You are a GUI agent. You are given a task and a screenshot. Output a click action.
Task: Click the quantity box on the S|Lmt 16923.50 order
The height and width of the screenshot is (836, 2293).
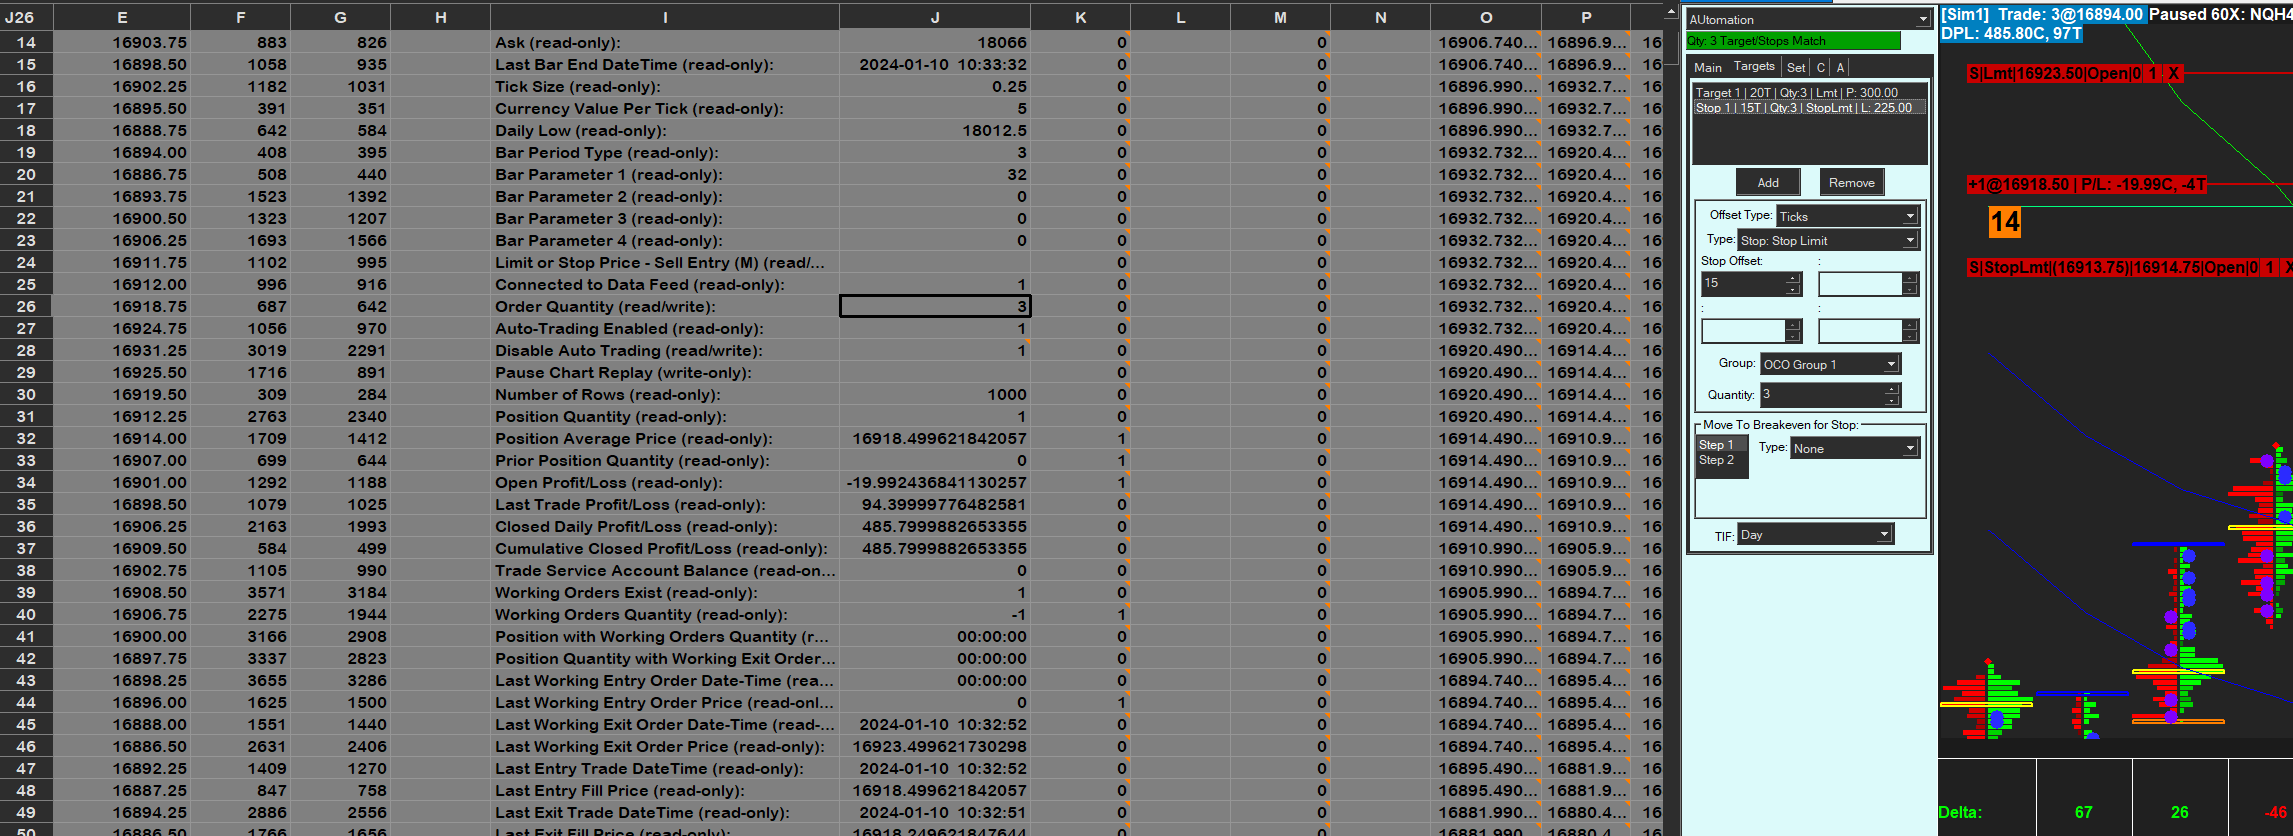click(2153, 74)
